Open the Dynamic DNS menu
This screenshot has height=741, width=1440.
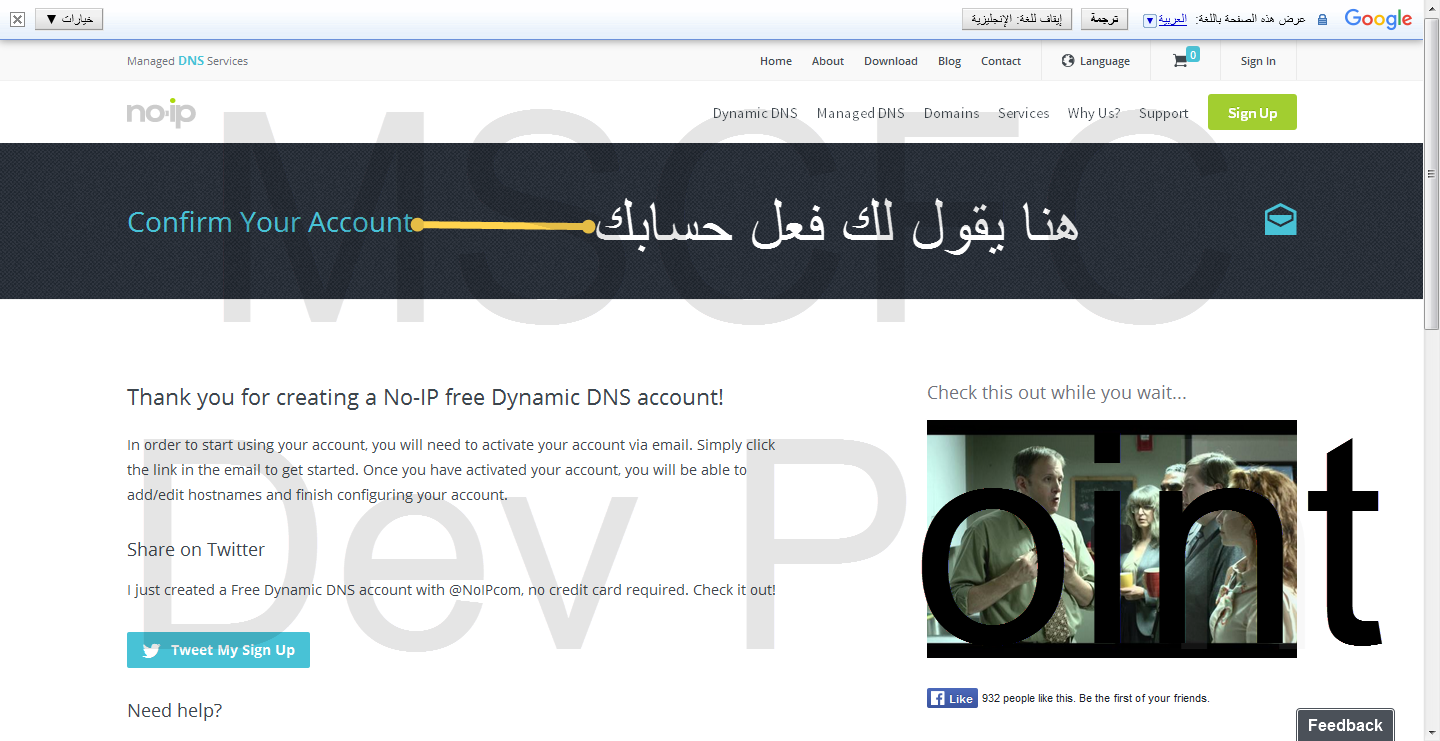pyautogui.click(x=755, y=113)
